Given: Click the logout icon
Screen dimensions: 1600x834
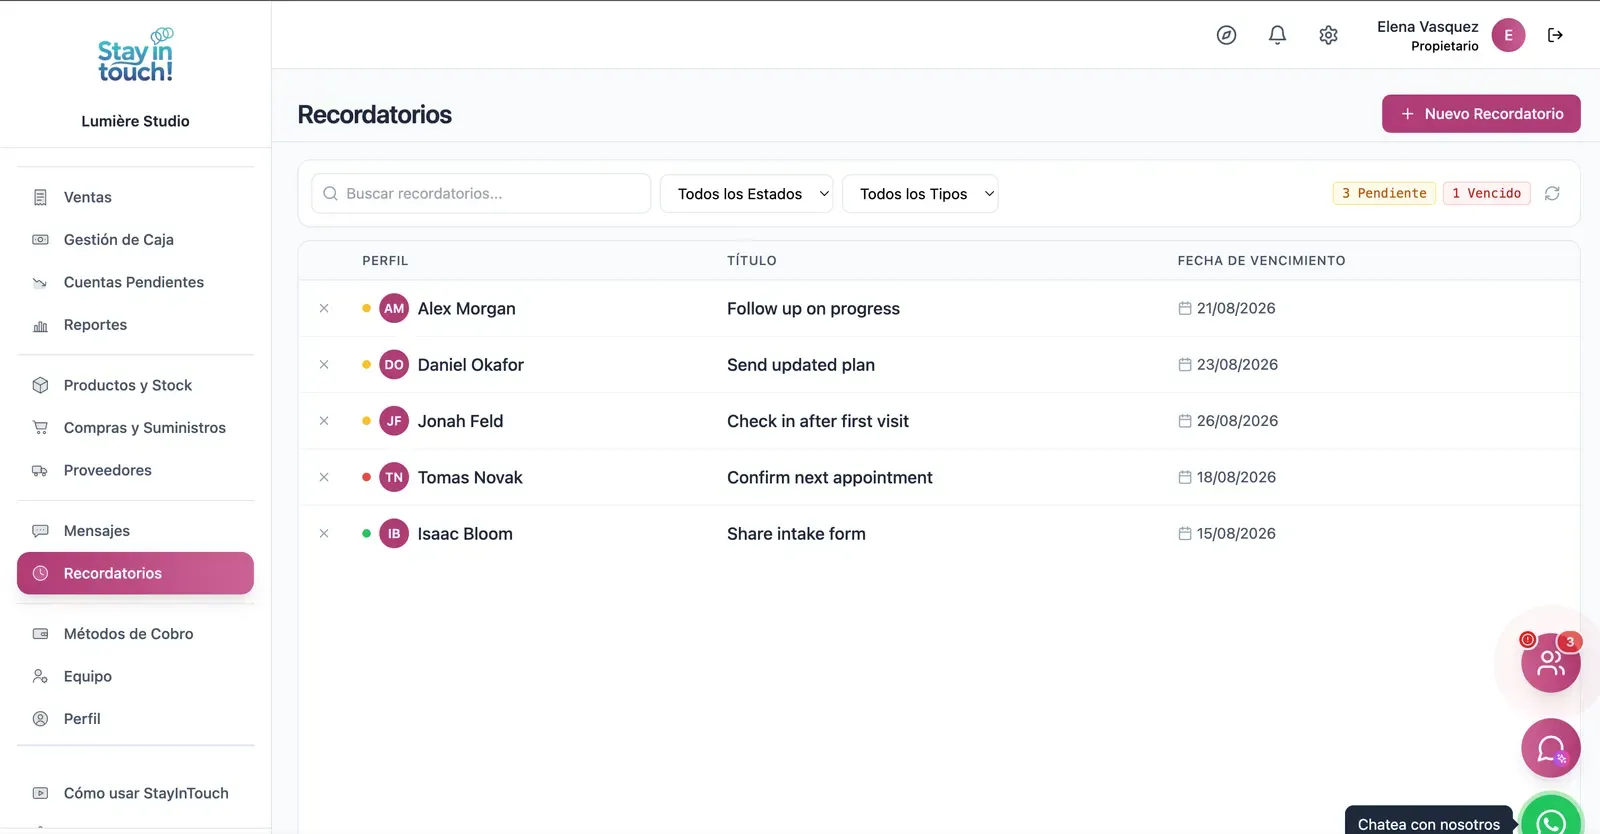Looking at the screenshot, I should tap(1555, 35).
